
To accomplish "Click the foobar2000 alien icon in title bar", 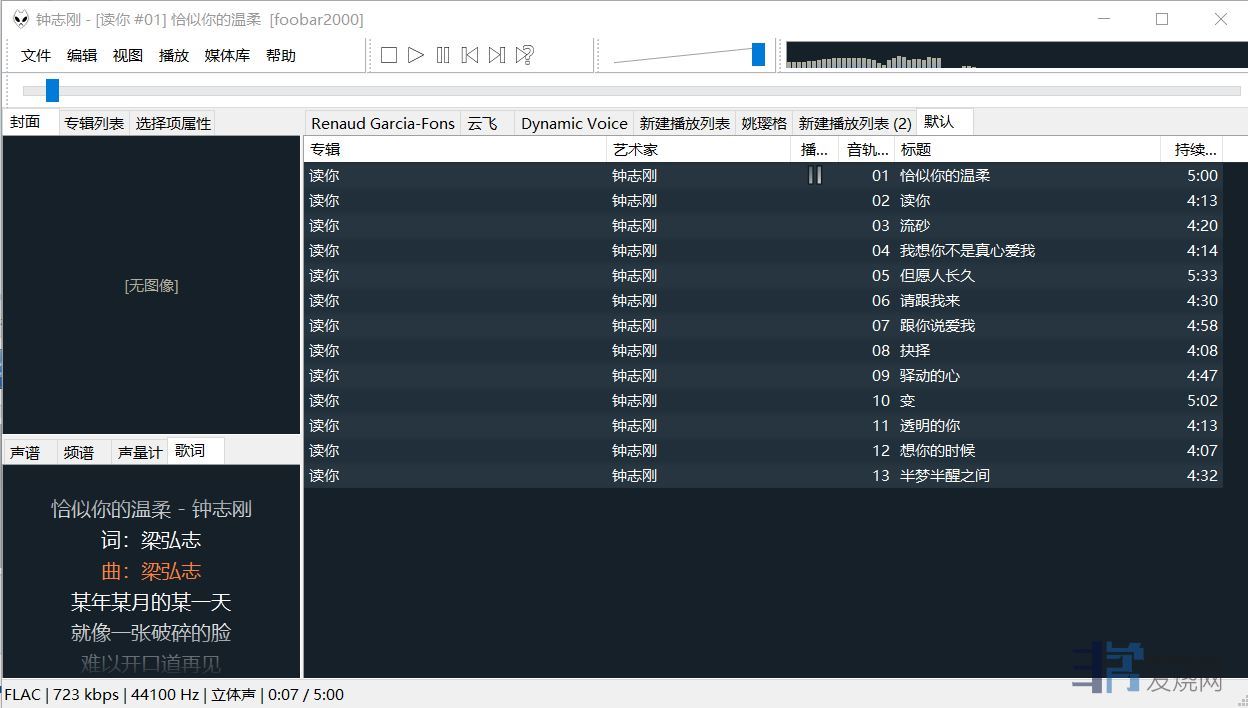I will point(20,19).
